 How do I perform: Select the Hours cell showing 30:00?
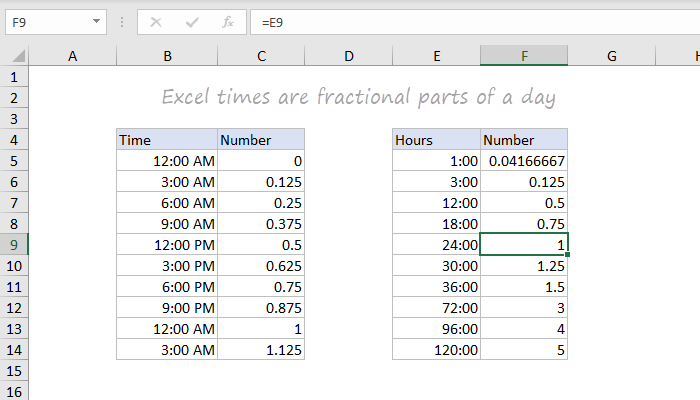437,266
